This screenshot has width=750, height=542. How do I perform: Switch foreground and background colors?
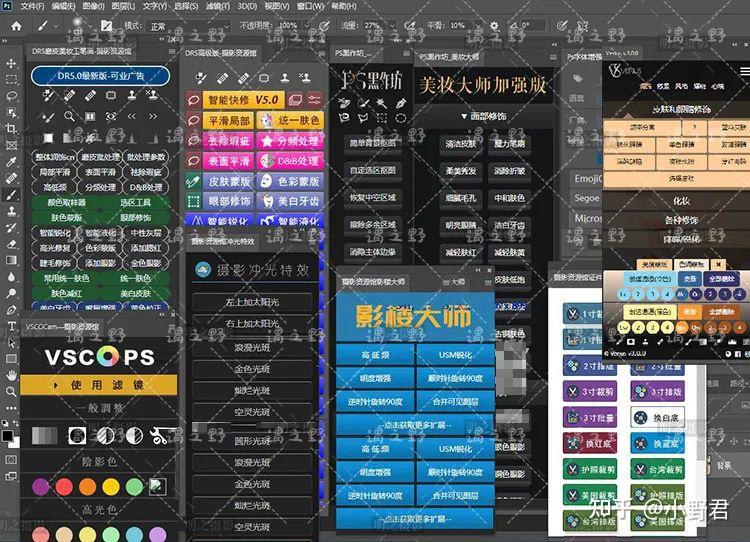[x=15, y=423]
